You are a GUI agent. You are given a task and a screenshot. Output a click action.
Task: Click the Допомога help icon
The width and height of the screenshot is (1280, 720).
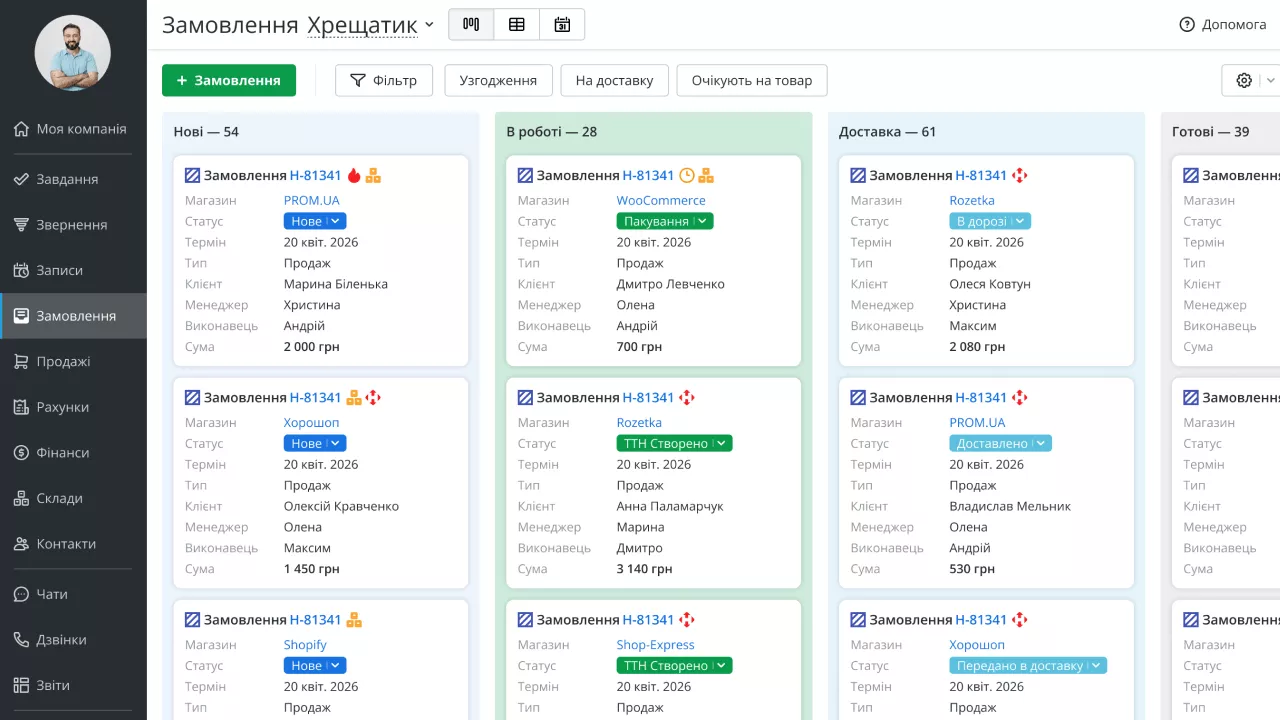click(x=1187, y=25)
